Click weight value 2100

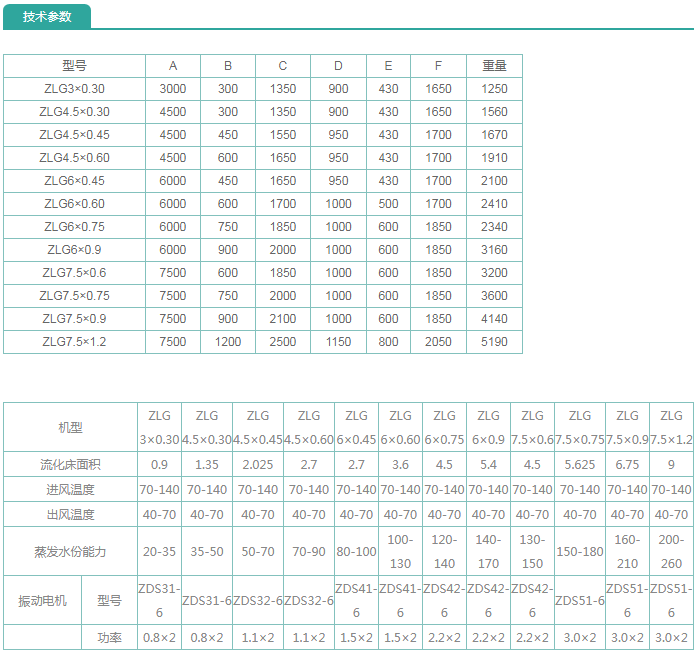tap(494, 181)
